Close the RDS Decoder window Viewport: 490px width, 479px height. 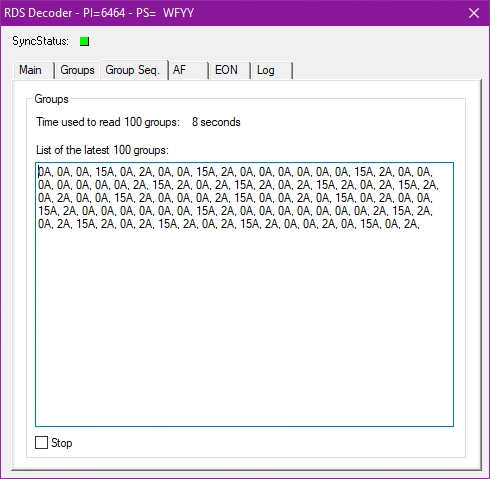click(474, 13)
